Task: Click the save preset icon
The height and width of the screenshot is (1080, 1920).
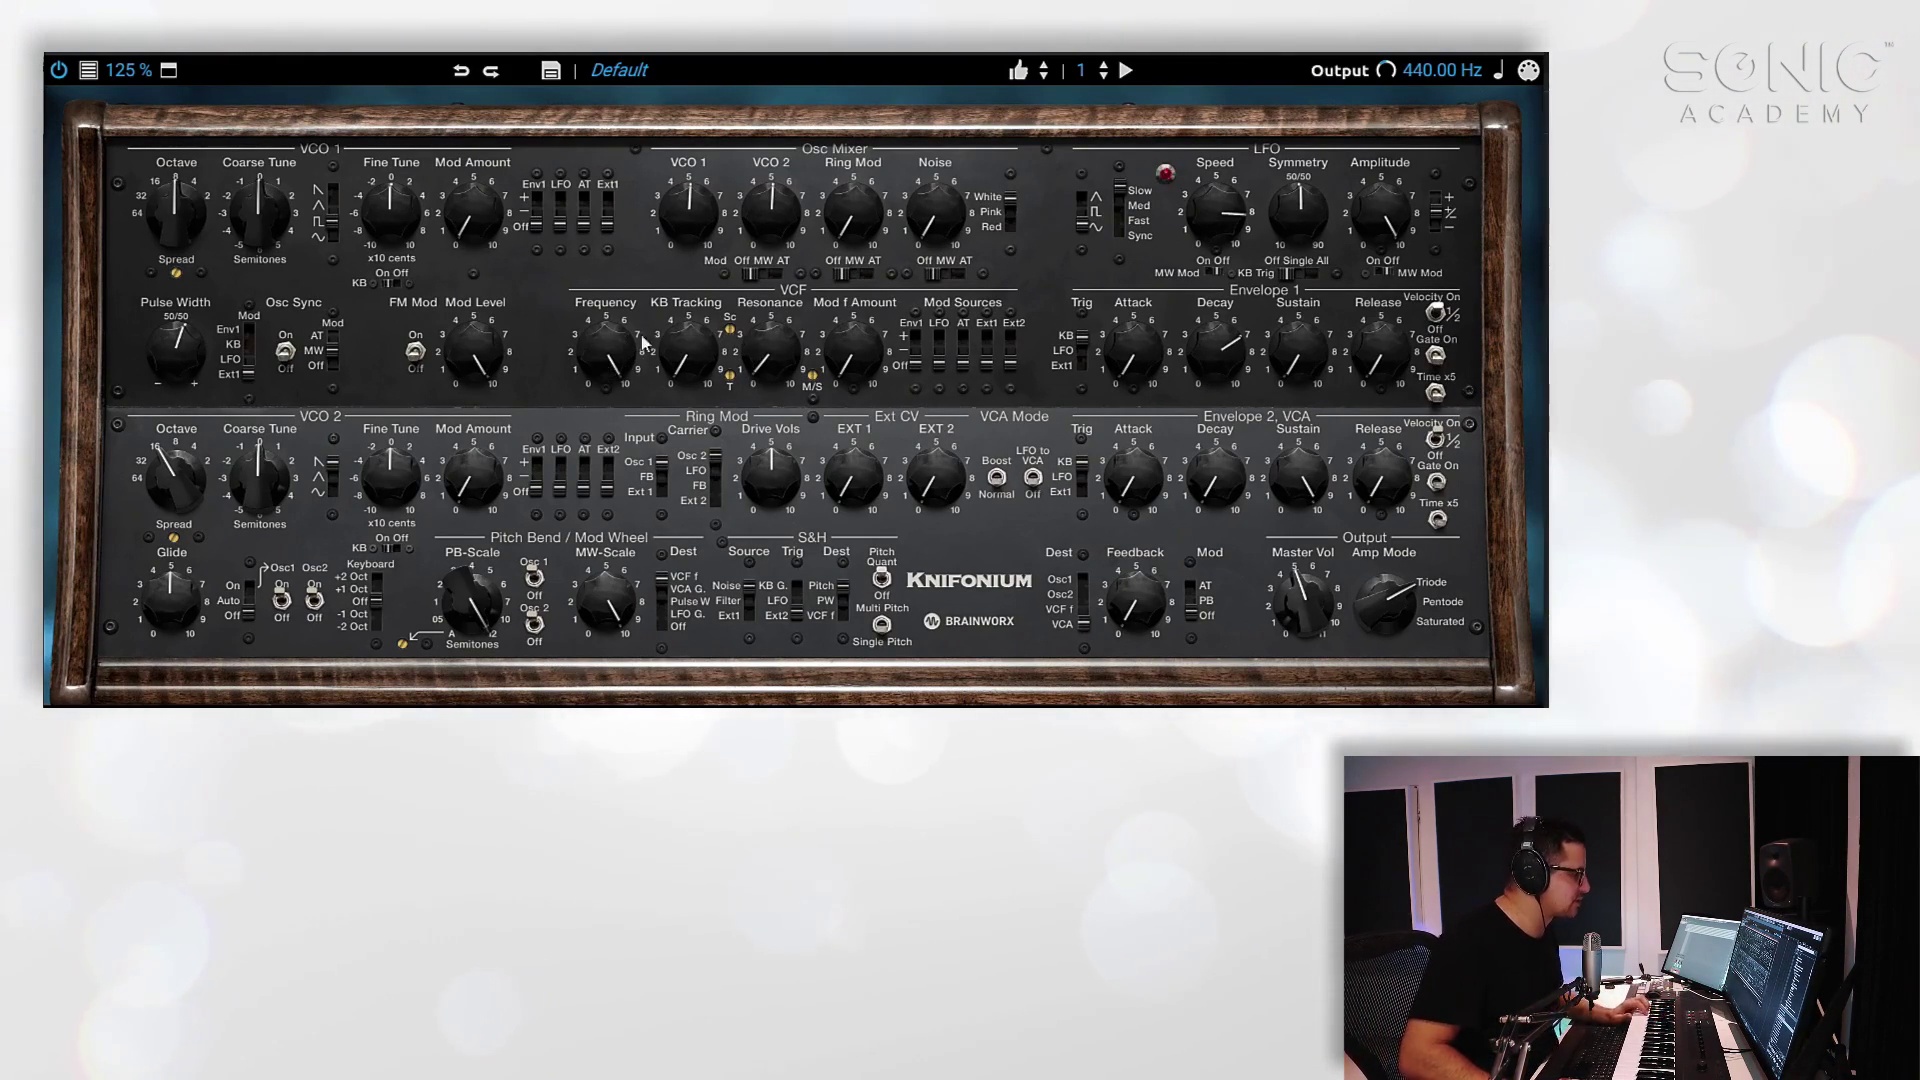Action: 551,70
